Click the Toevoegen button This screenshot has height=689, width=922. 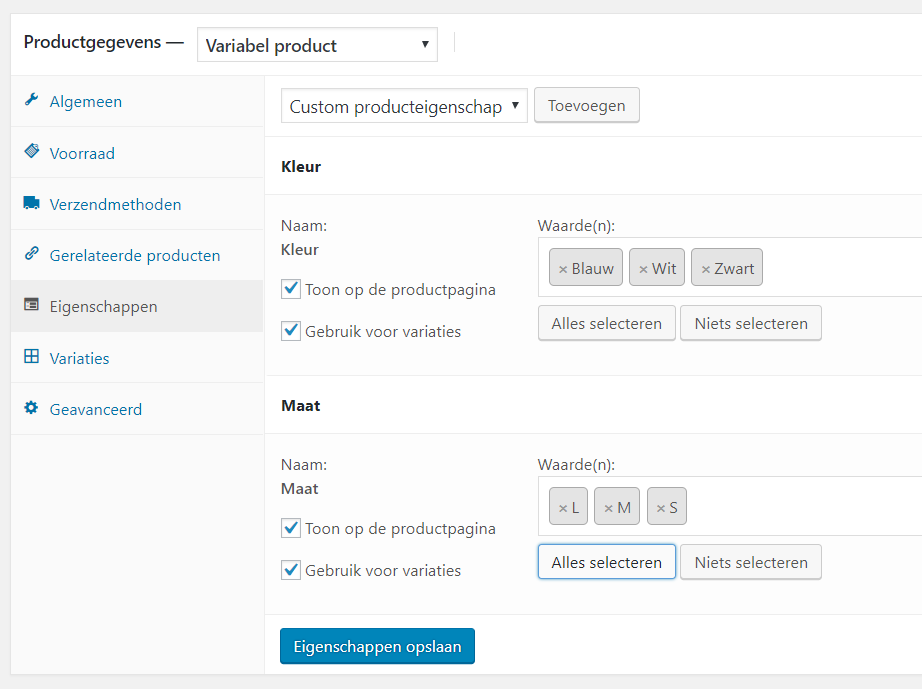pyautogui.click(x=587, y=106)
